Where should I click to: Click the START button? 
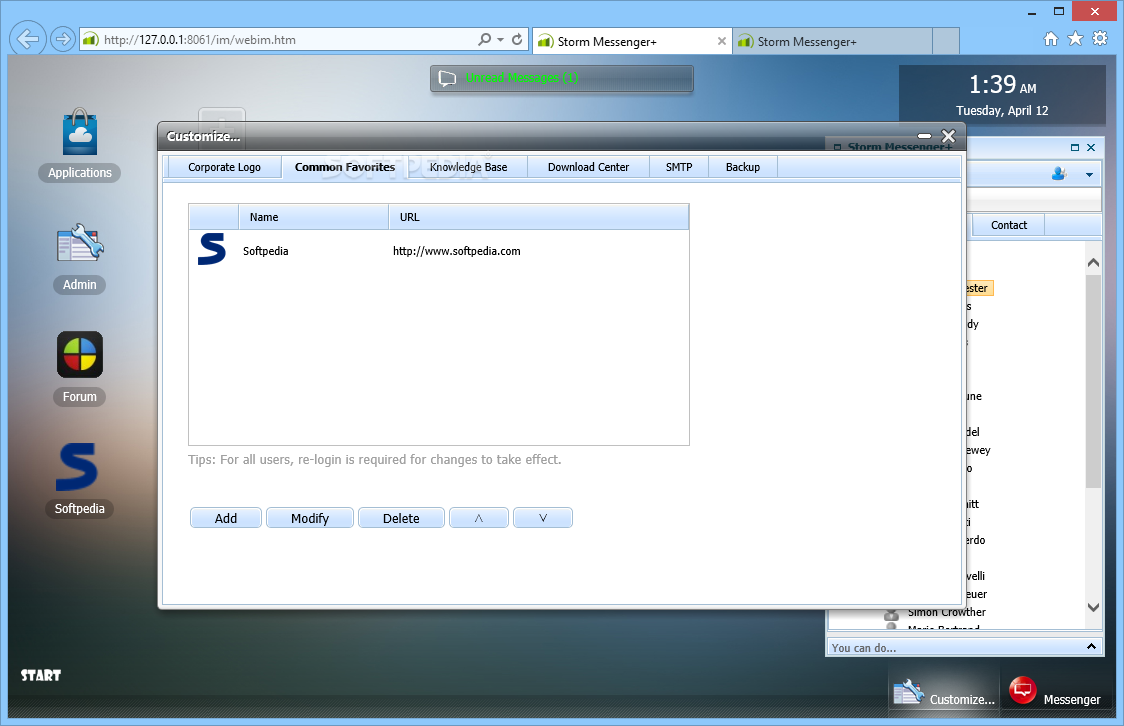click(41, 675)
